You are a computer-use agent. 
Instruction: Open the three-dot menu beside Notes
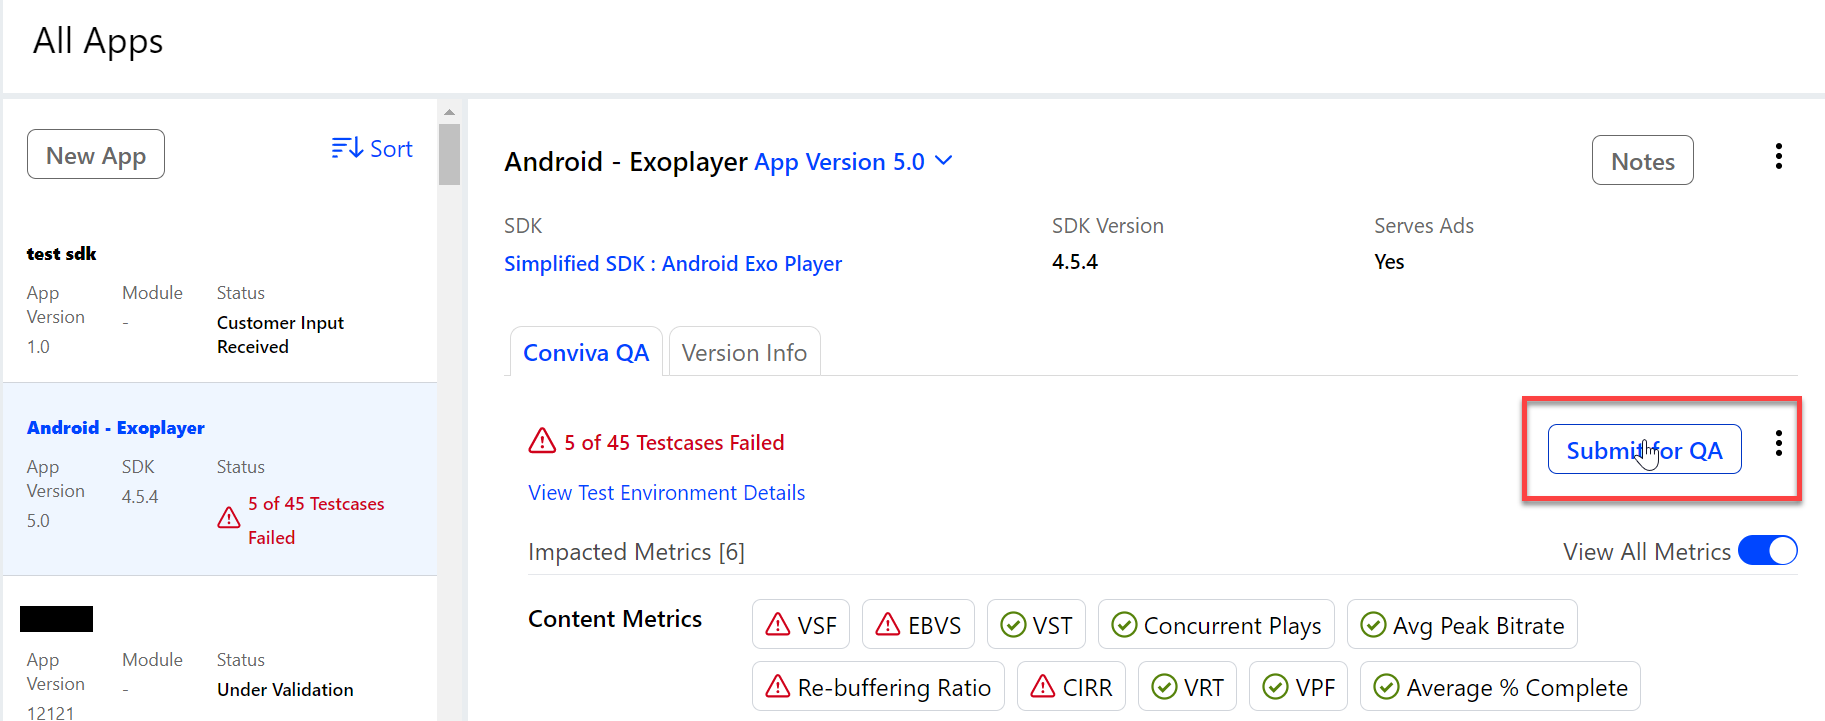[x=1778, y=157]
